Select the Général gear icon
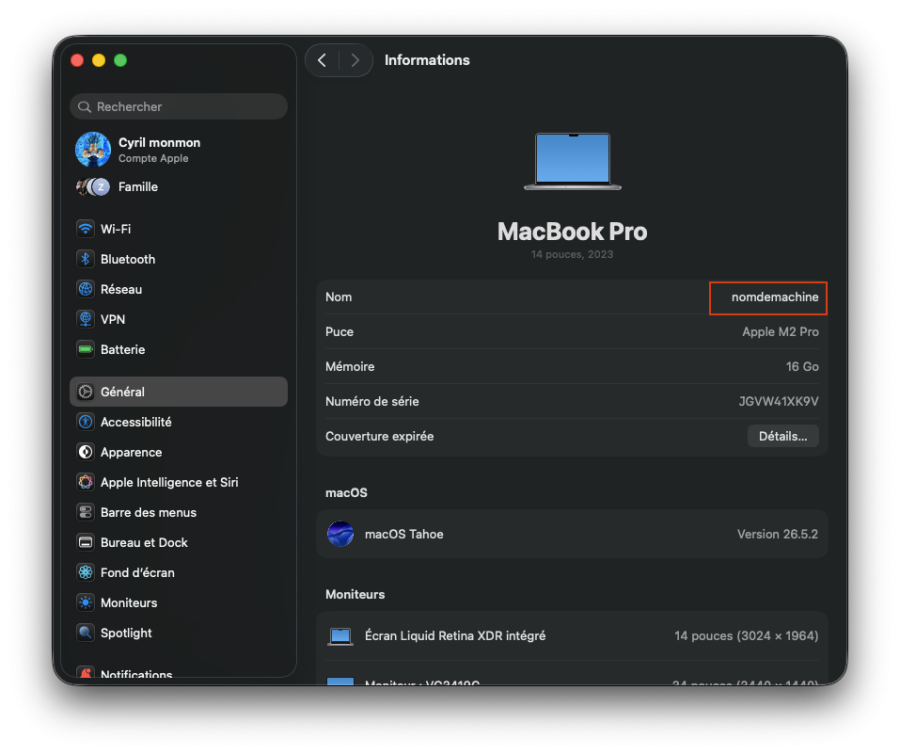 point(86,392)
